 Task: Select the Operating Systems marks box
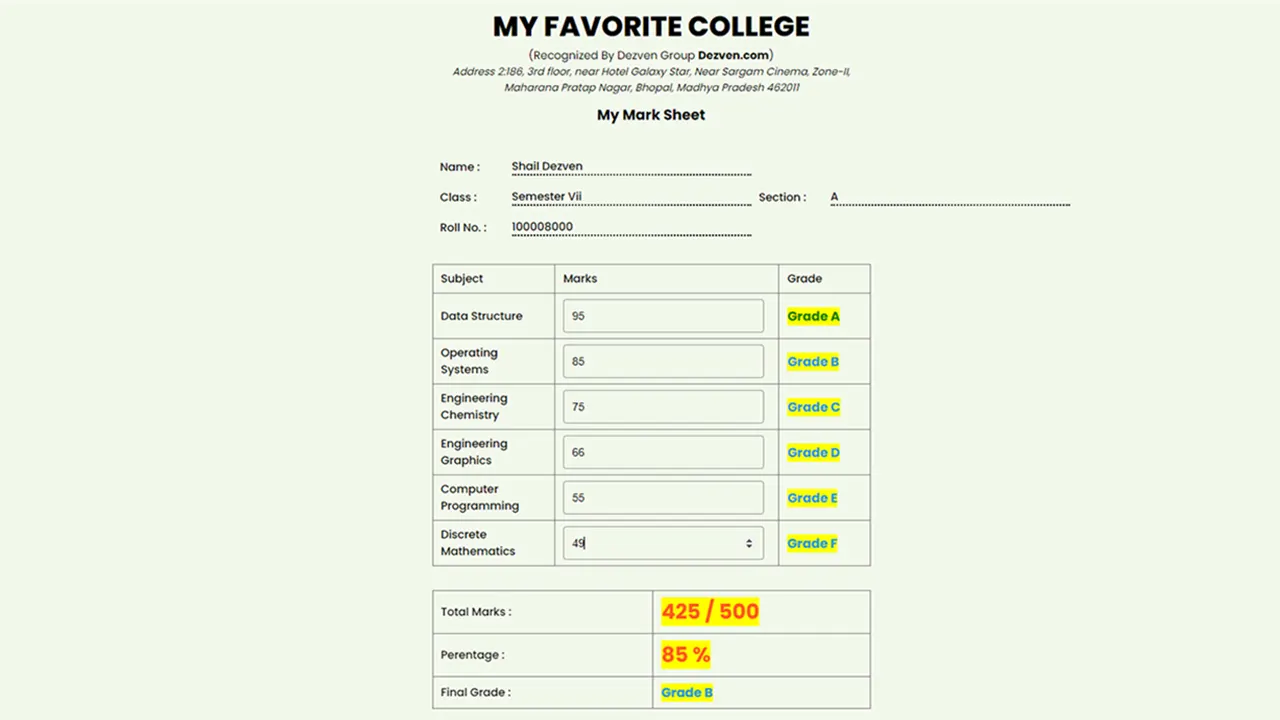(662, 361)
